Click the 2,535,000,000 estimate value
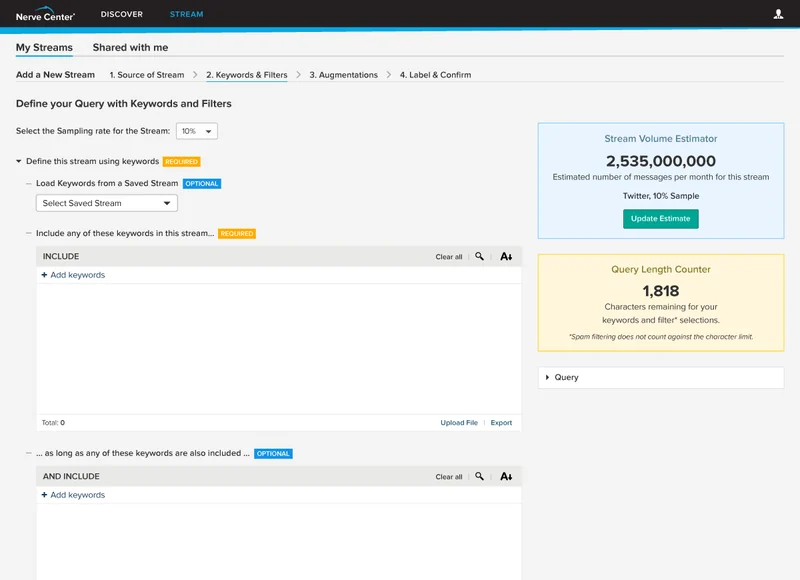Screen dimensions: 800x580 click(x=661, y=161)
